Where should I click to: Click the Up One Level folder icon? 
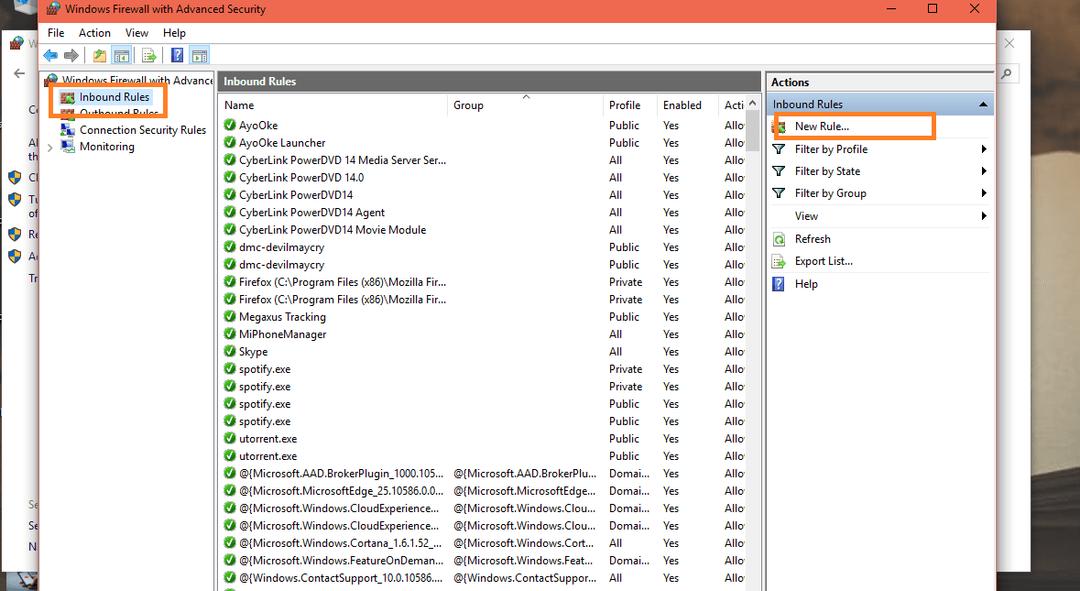click(x=100, y=55)
